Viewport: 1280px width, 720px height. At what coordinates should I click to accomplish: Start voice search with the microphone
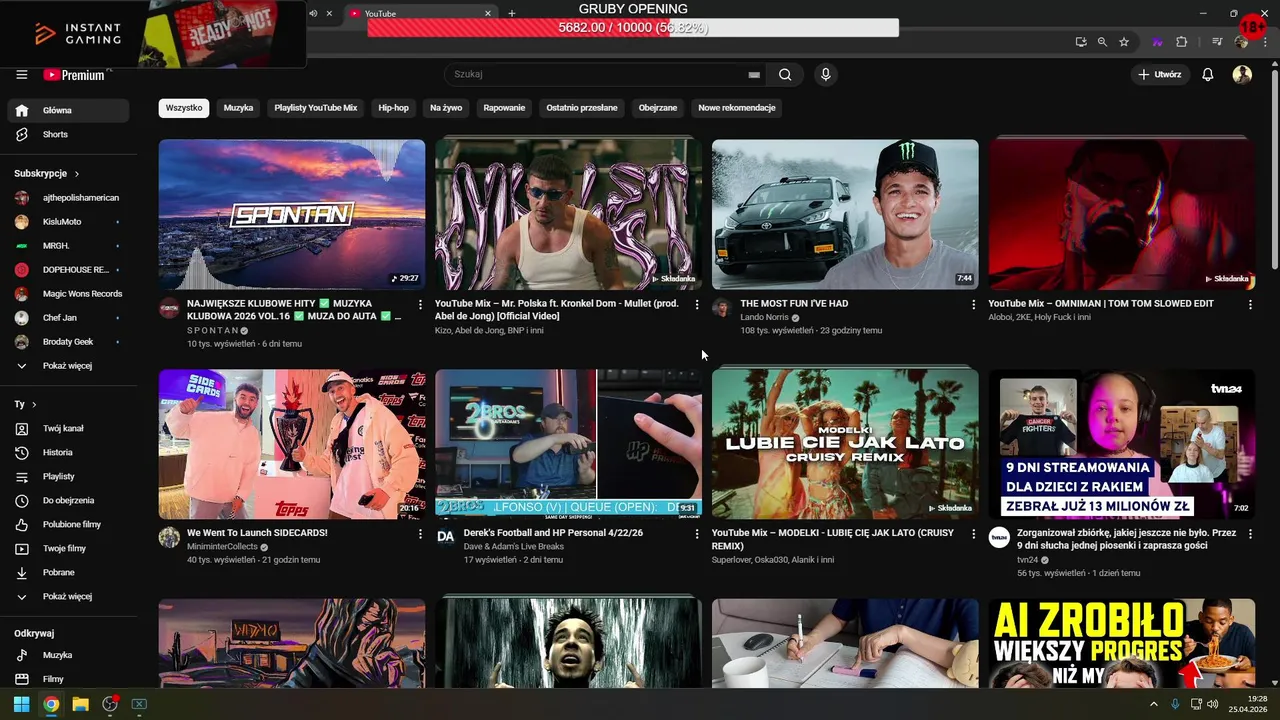click(825, 75)
